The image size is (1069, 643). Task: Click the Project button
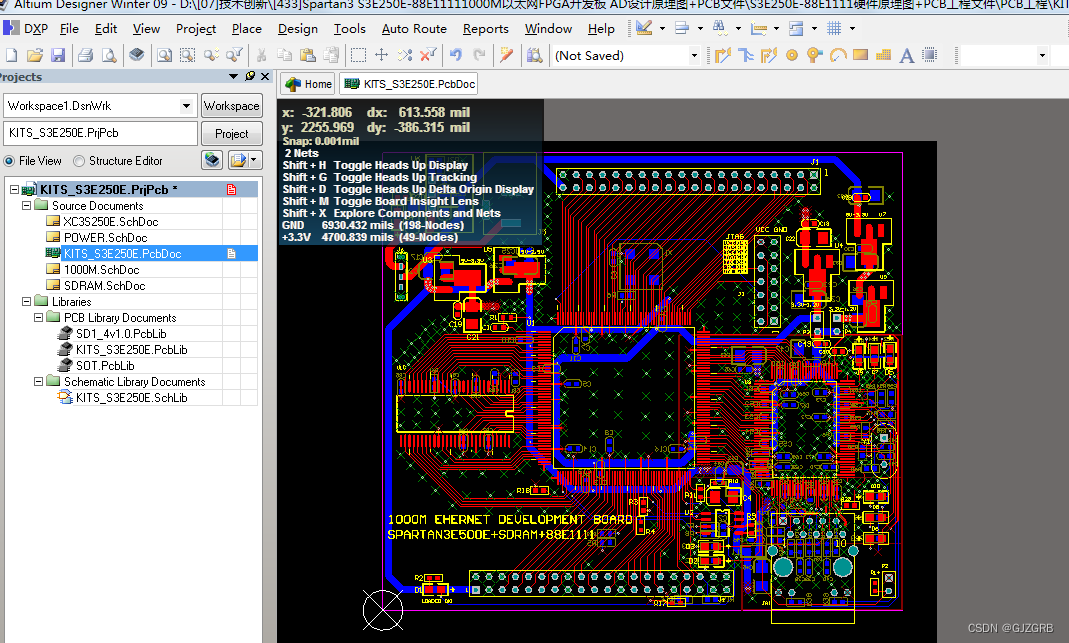click(x=232, y=134)
